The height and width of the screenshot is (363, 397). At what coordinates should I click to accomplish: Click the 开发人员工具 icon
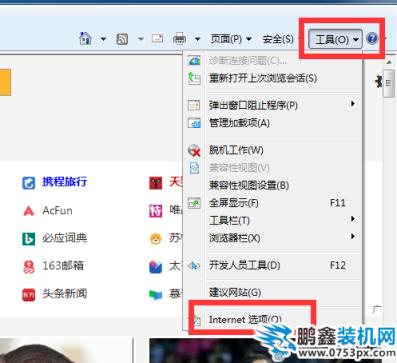[194, 266]
